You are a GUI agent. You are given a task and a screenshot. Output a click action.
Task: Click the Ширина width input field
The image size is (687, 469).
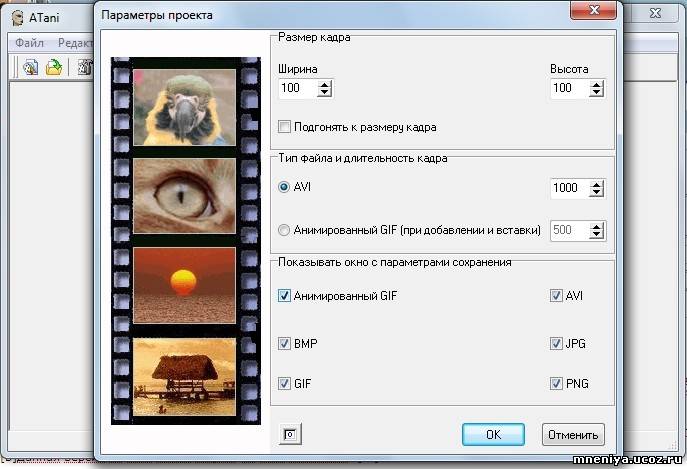click(298, 88)
